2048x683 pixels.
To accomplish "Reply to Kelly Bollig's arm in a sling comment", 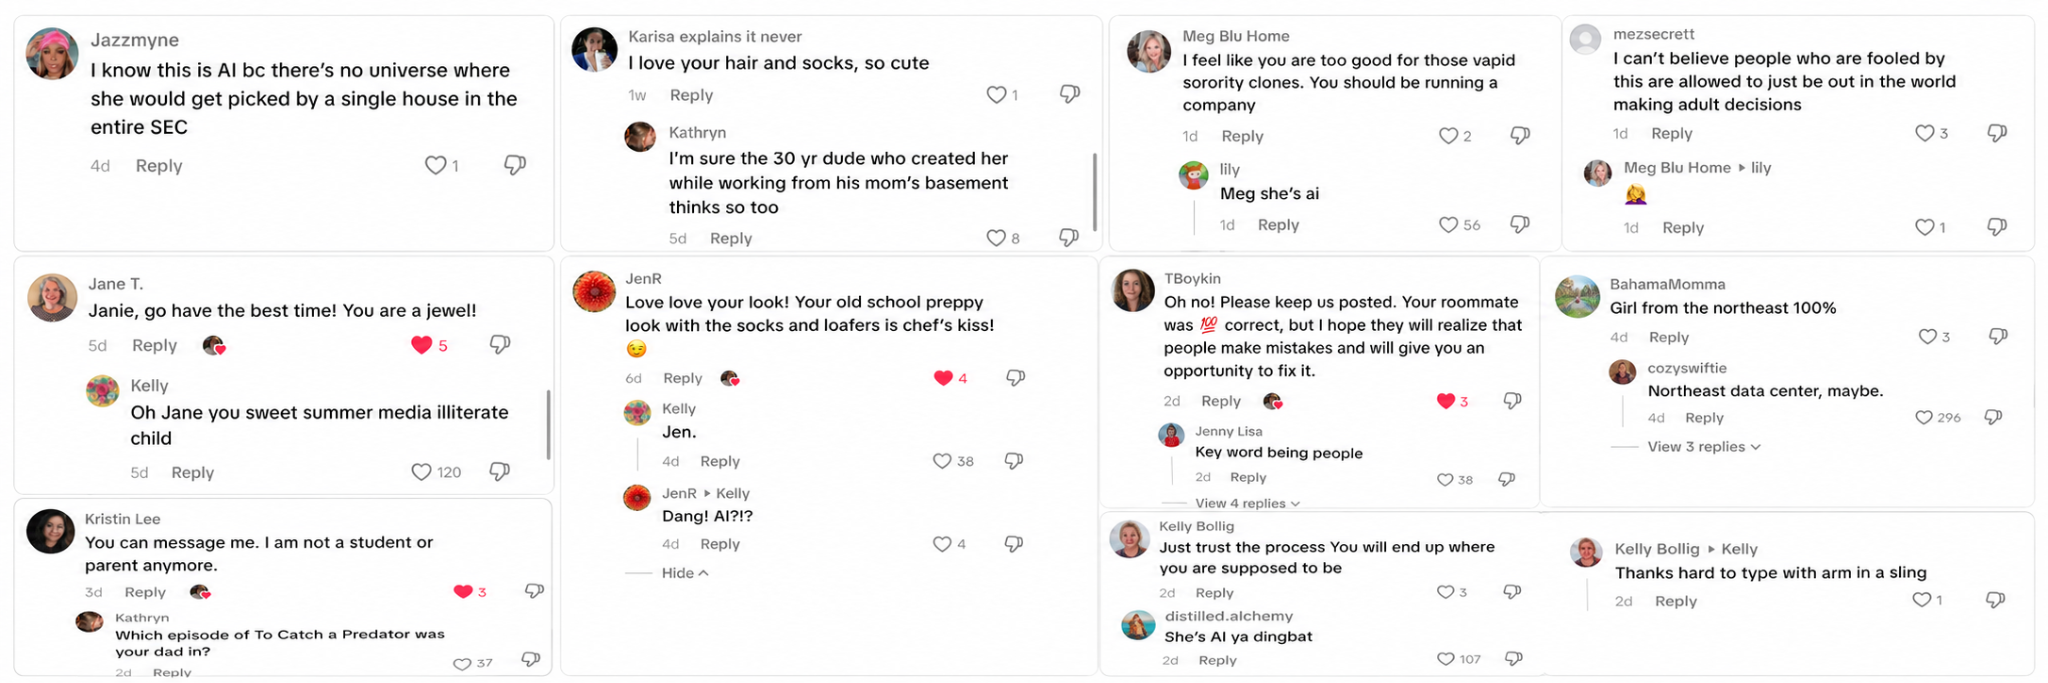I will (1676, 601).
